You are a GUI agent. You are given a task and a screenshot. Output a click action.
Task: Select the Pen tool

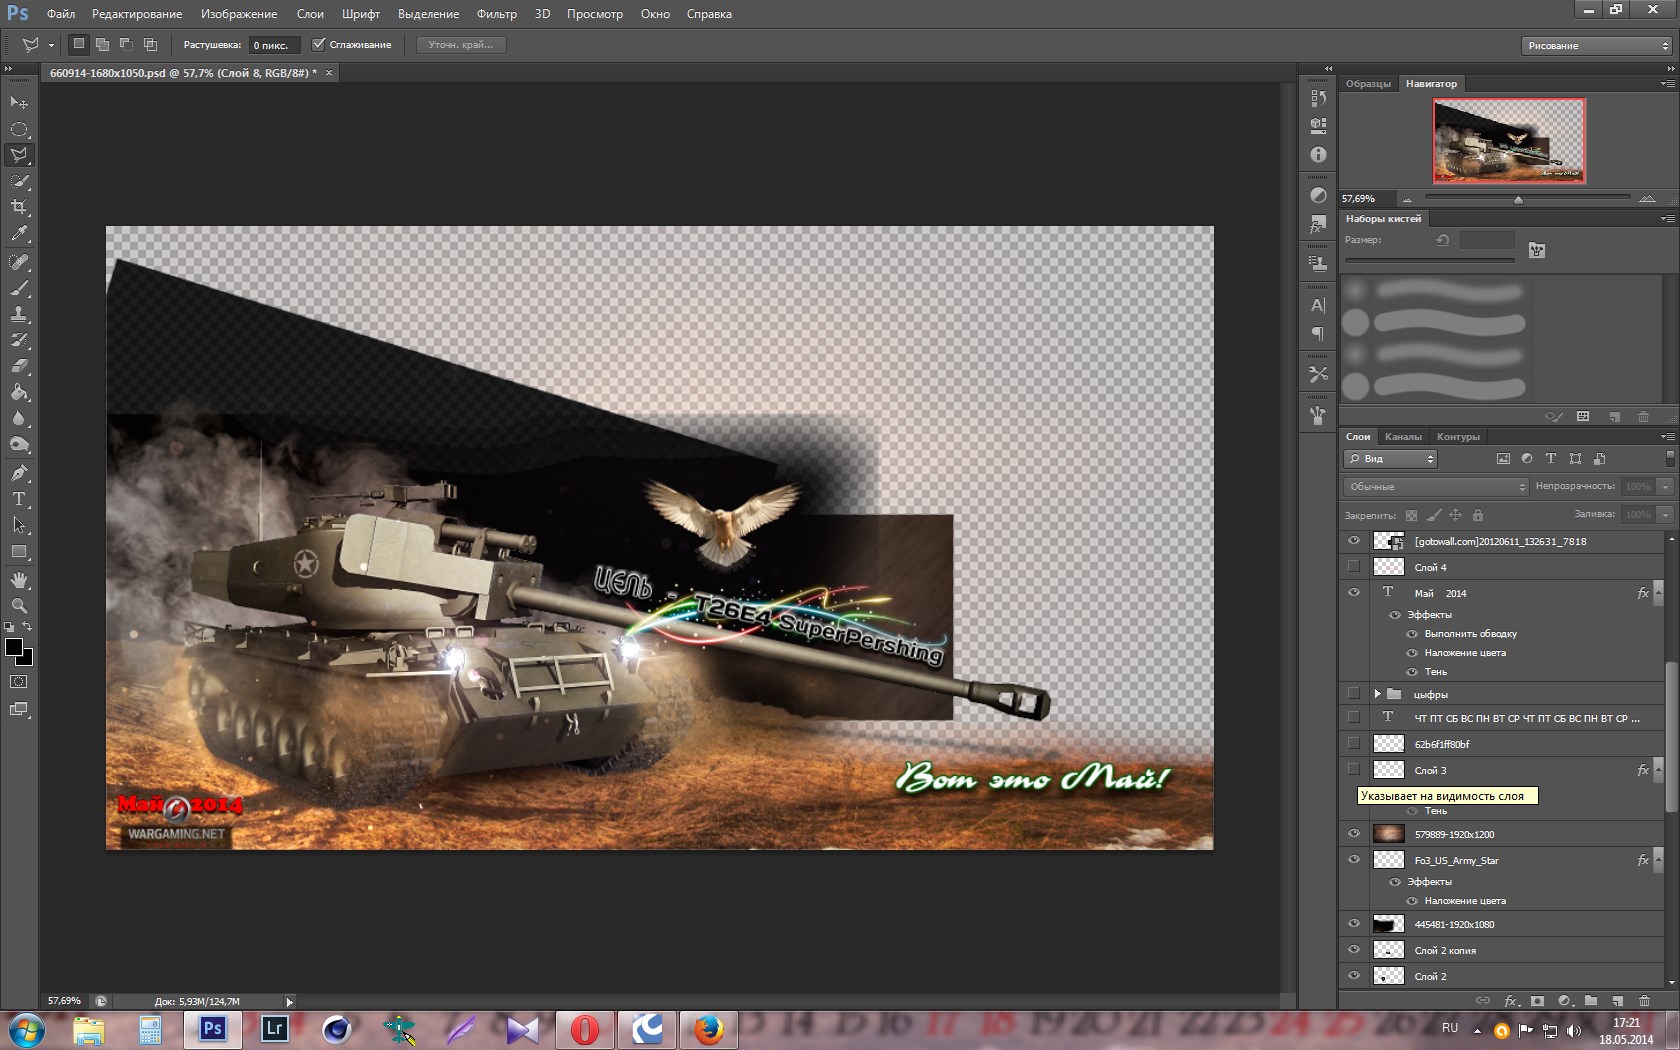[x=19, y=473]
